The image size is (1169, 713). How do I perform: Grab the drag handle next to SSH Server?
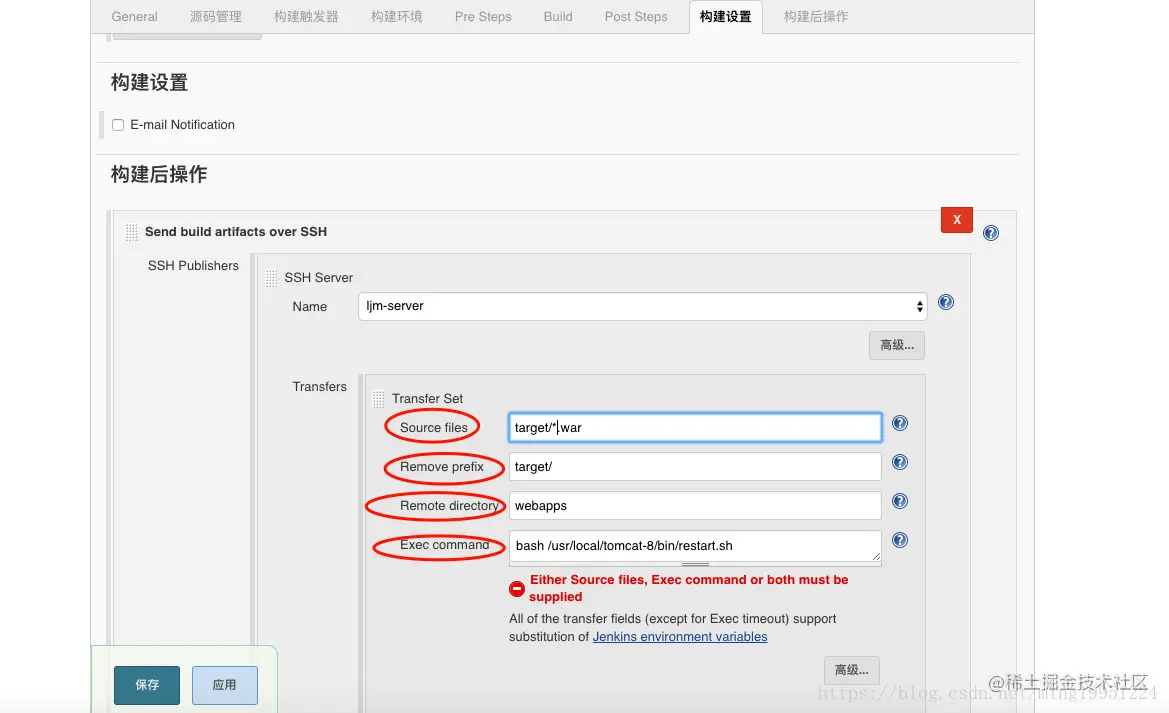(271, 278)
